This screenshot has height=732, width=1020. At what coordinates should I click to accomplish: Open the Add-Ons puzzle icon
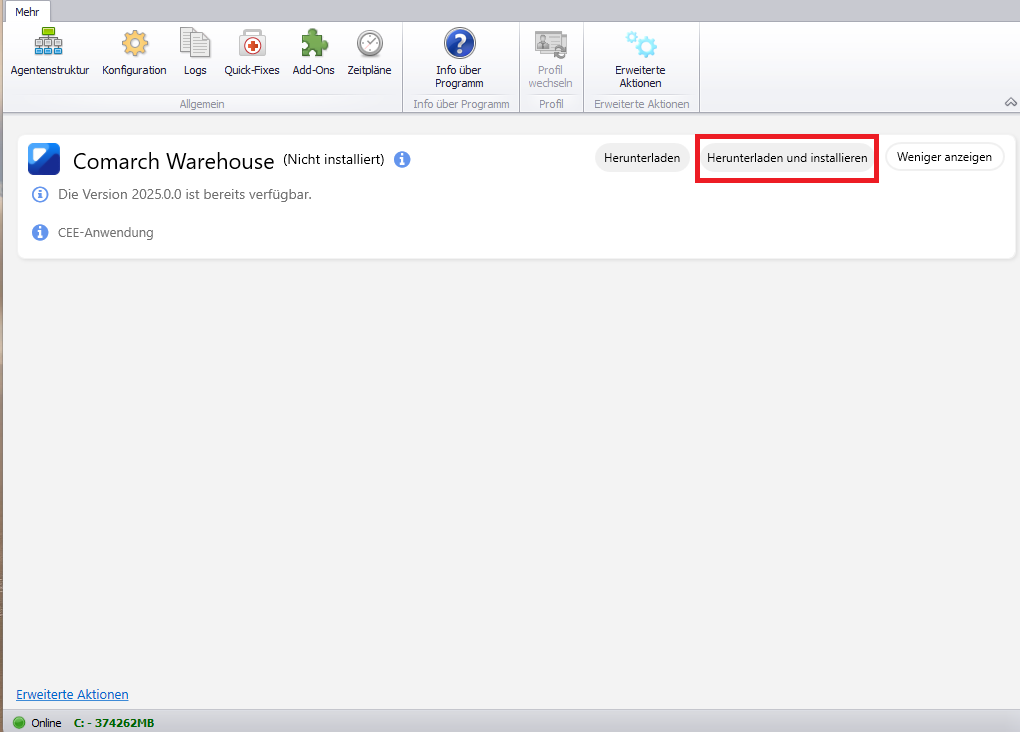tap(314, 43)
